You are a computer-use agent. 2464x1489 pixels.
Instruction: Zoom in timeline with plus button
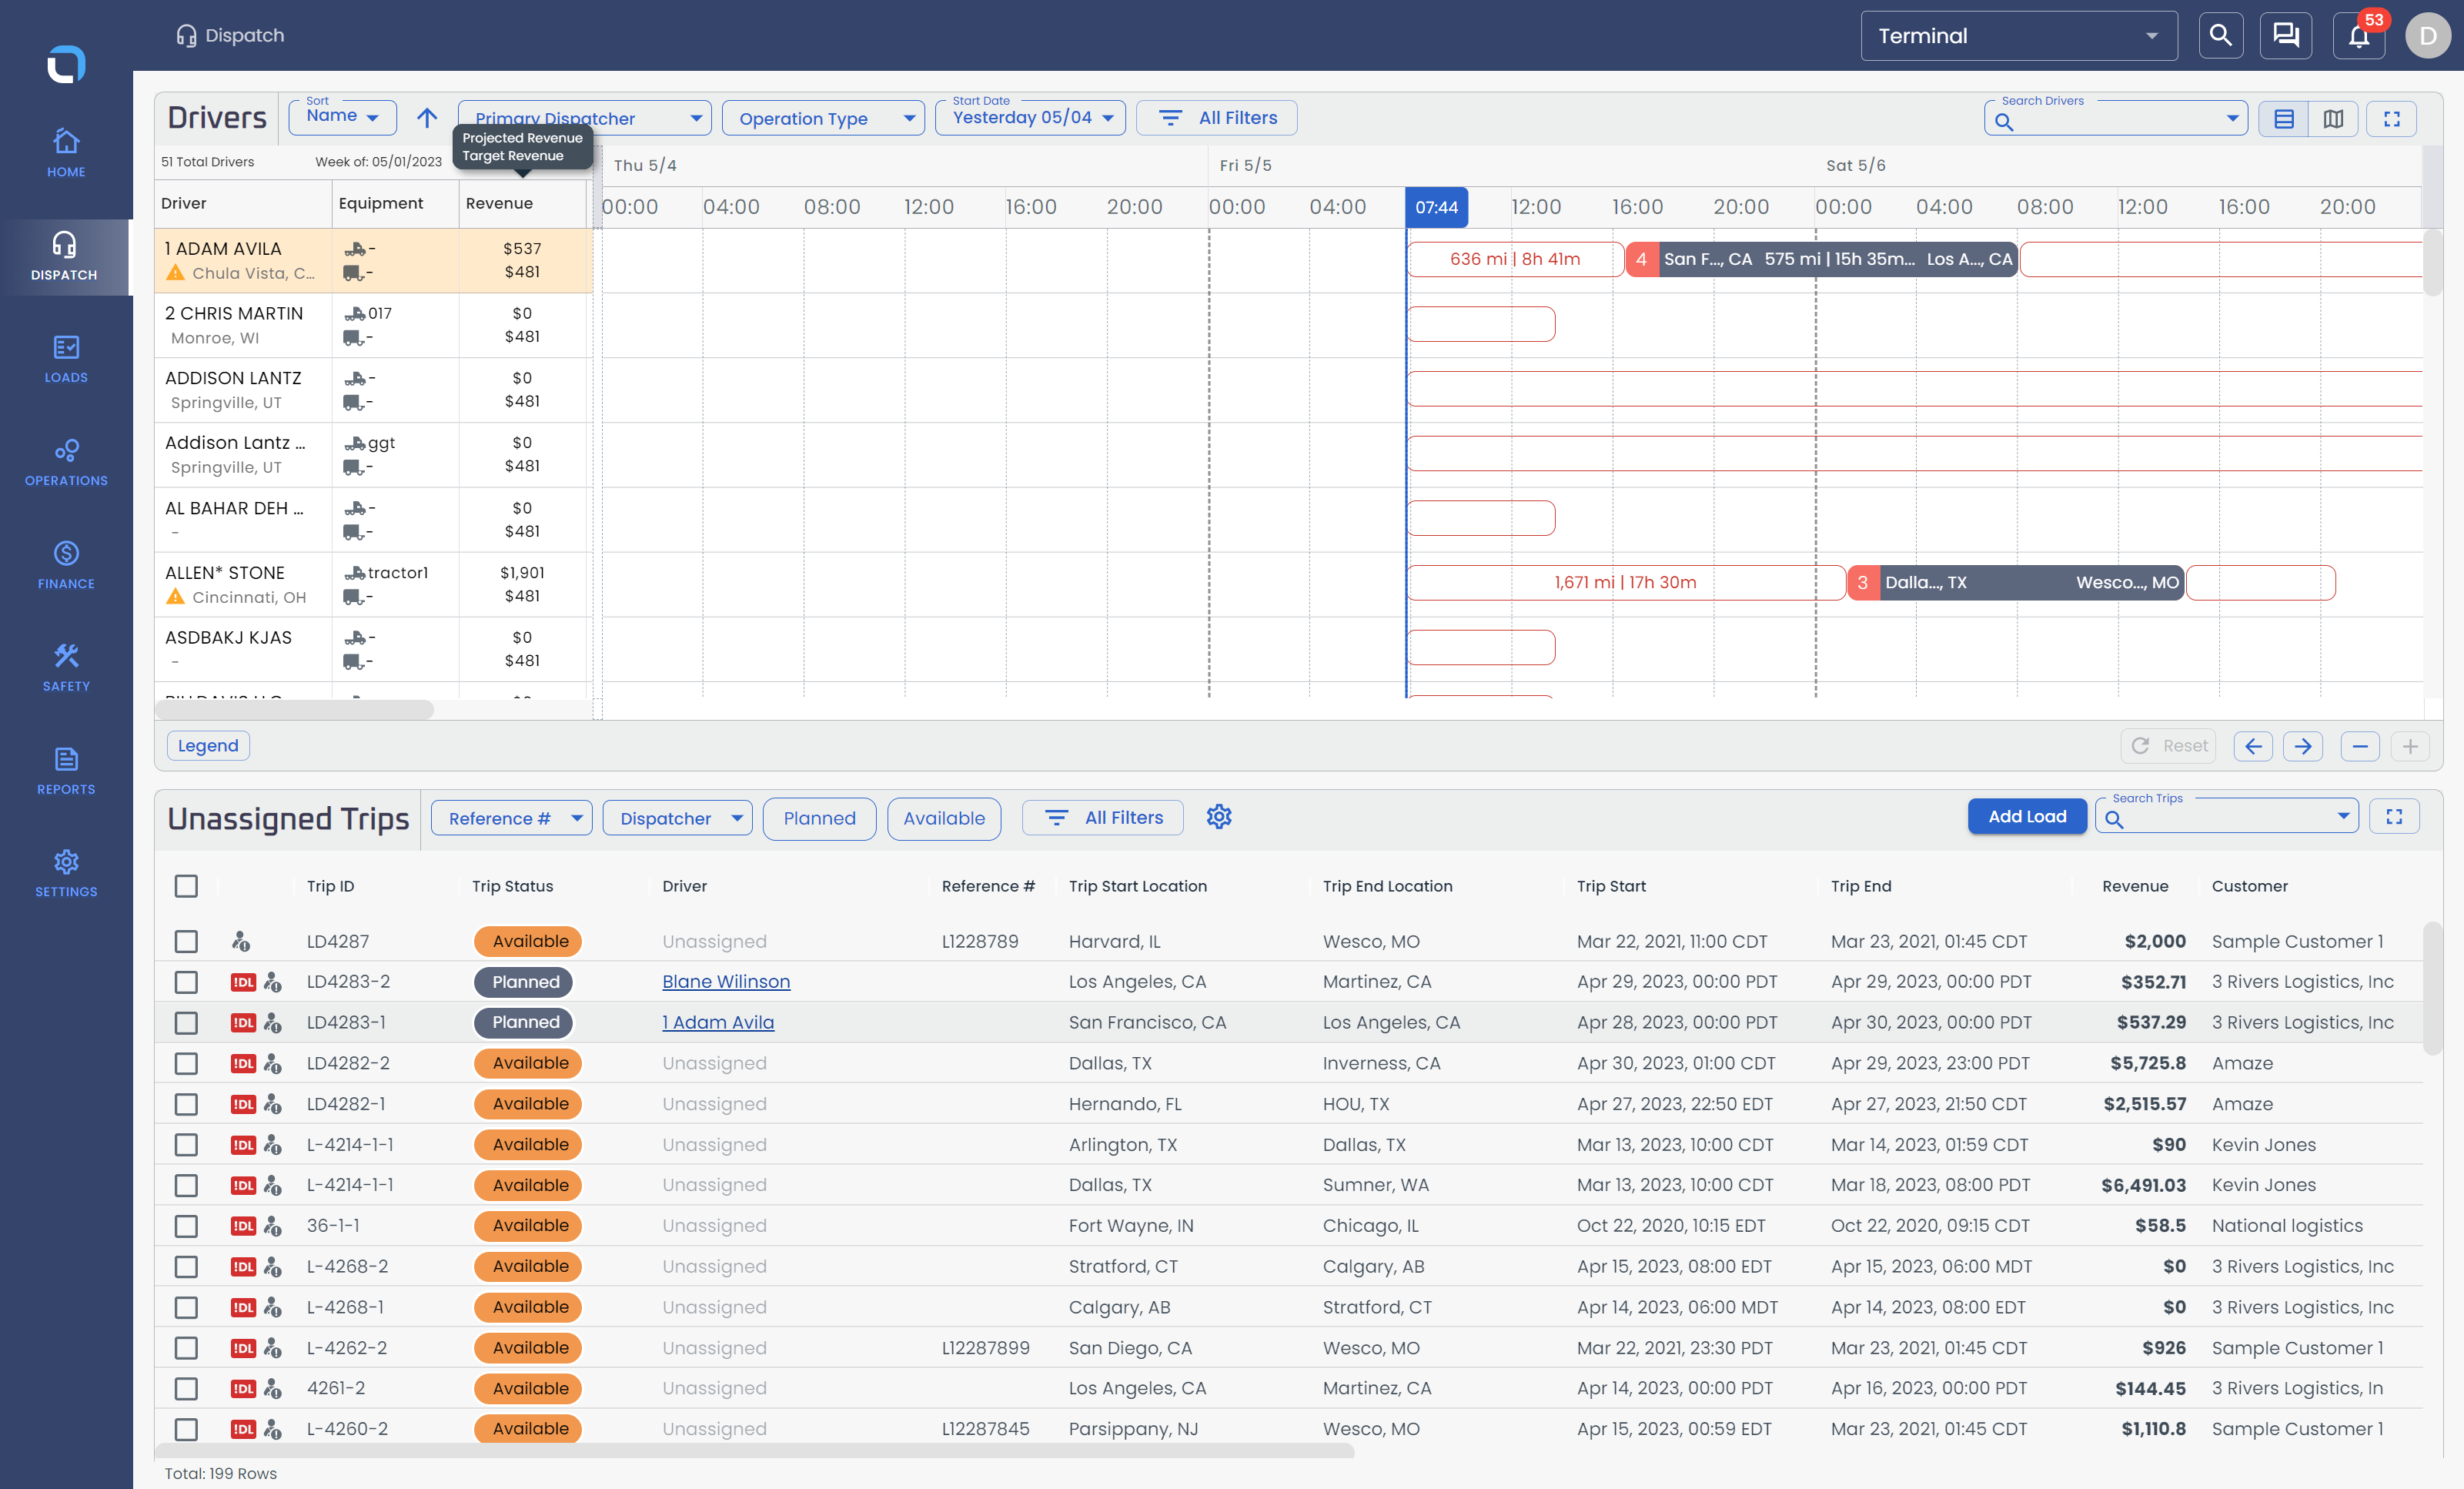coord(2410,746)
